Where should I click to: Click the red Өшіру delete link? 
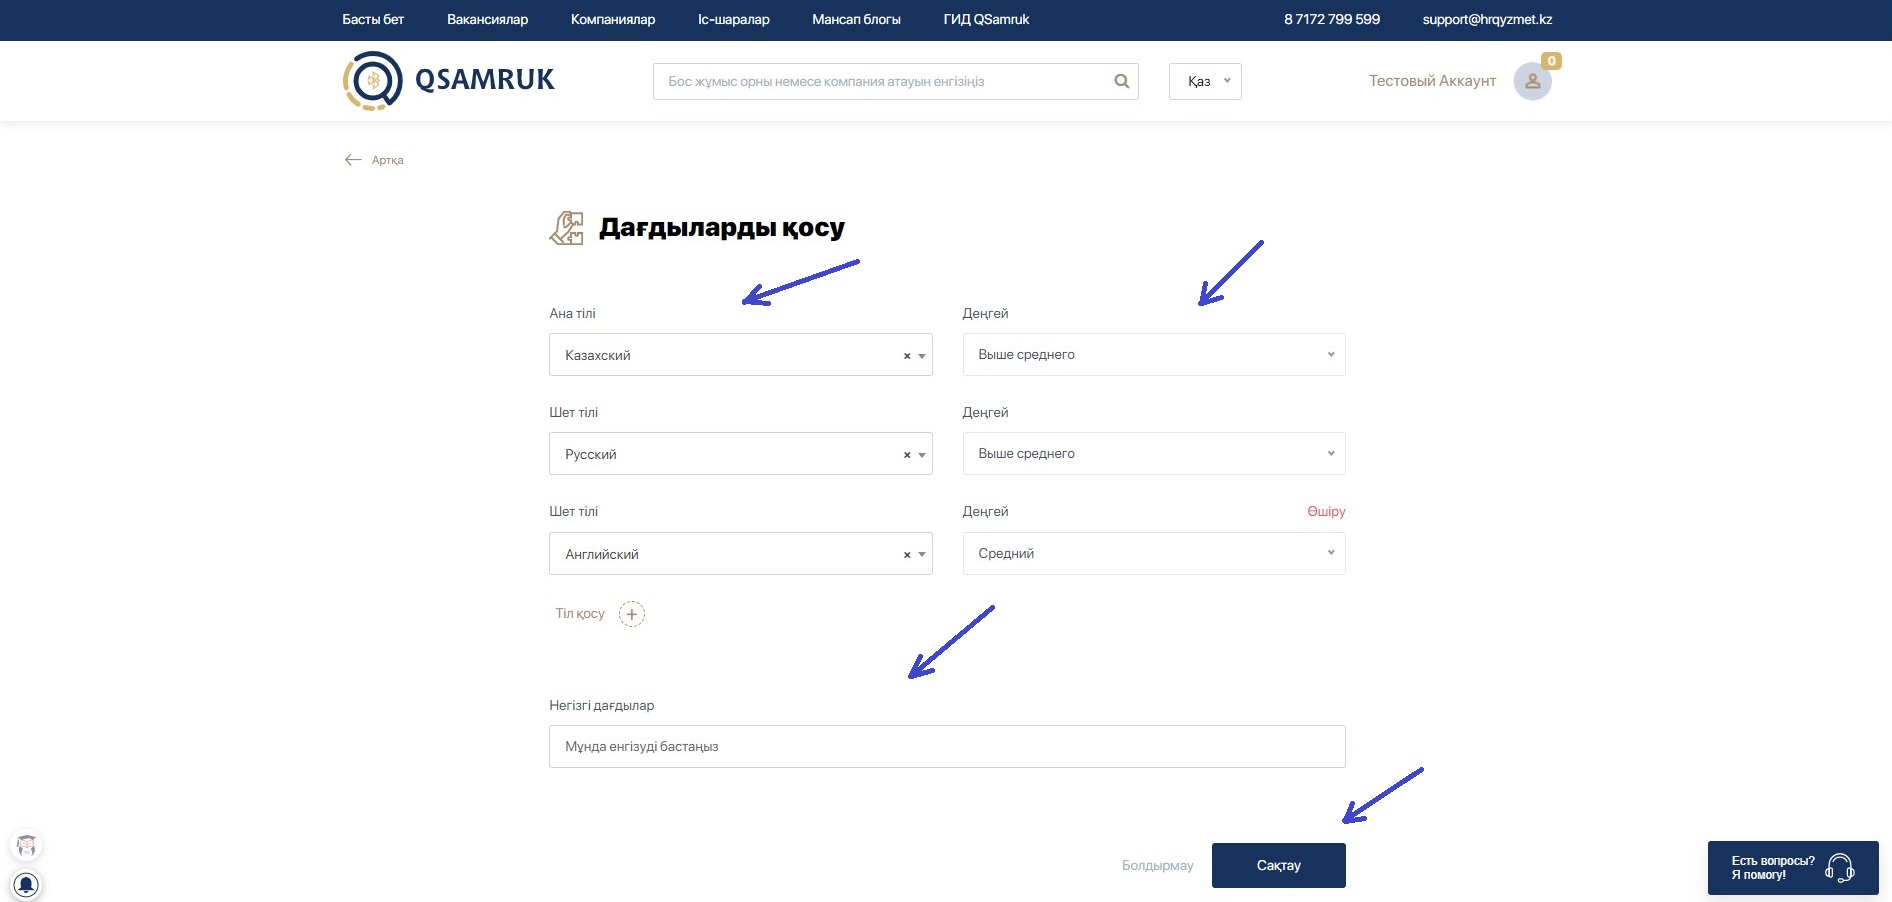pyautogui.click(x=1325, y=511)
